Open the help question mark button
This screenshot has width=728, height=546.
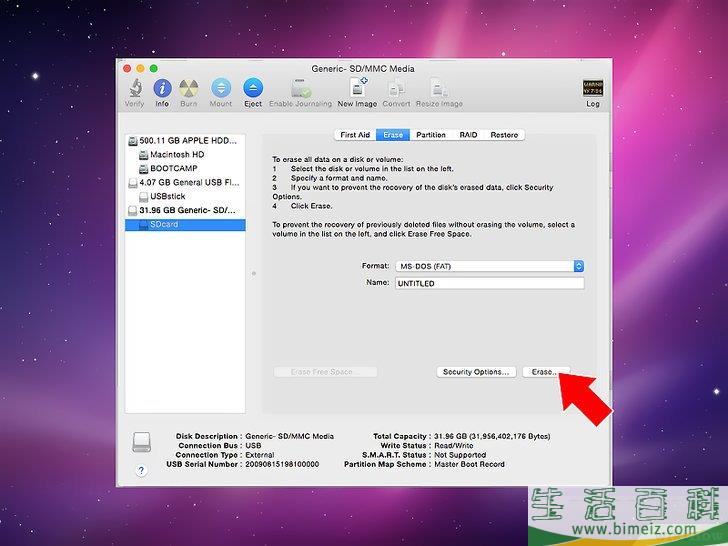pos(142,470)
